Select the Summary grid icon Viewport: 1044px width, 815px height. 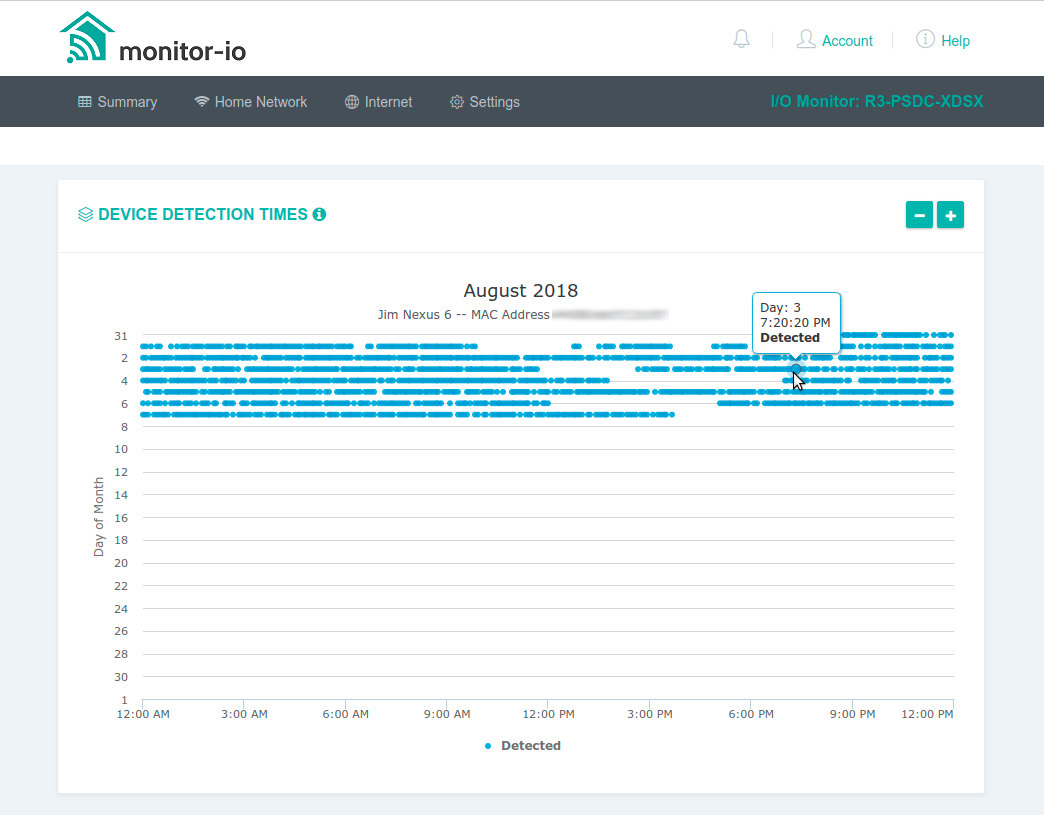click(87, 101)
